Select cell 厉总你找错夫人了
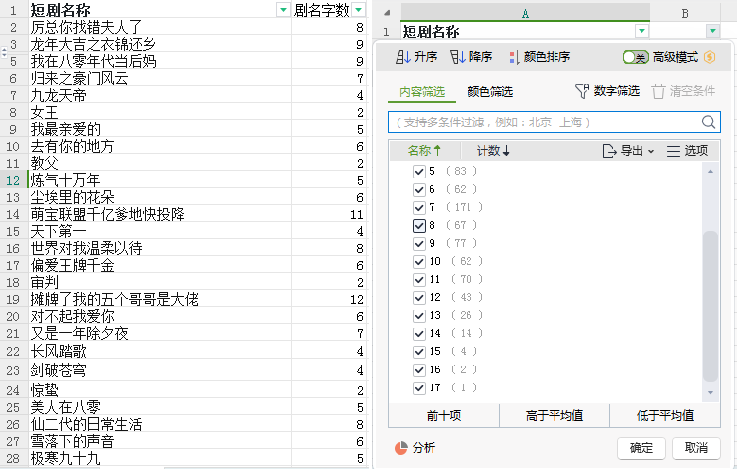Screen dimensions: 738x470 click(160, 27)
